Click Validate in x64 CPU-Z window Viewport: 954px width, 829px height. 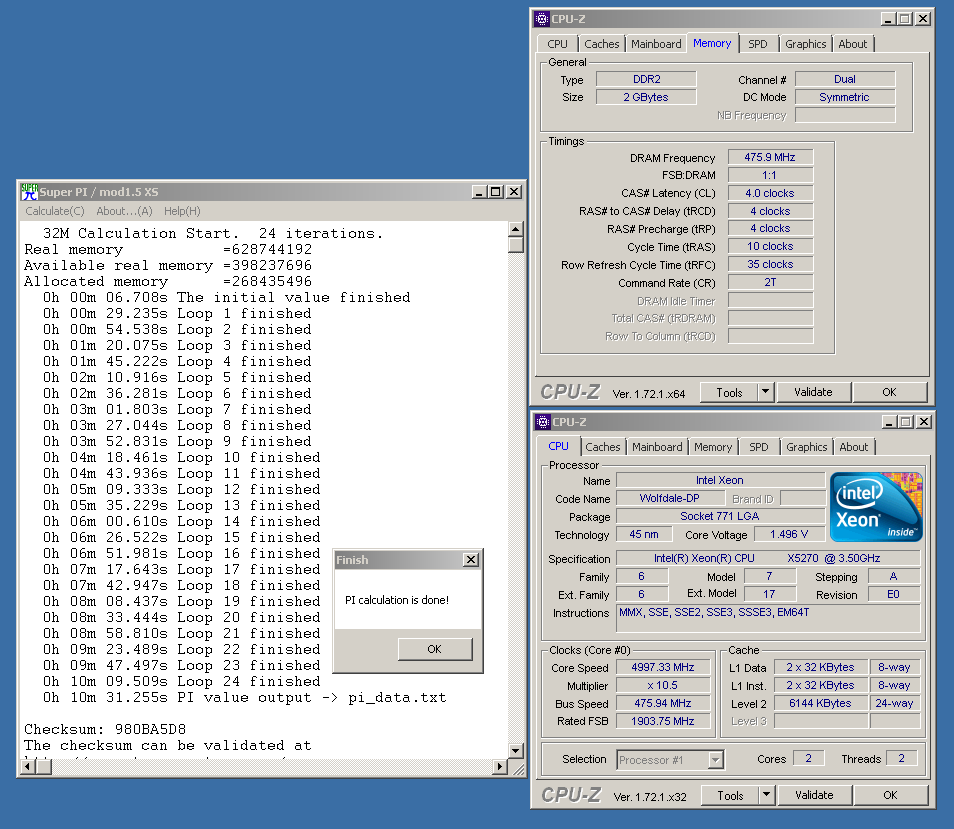click(x=813, y=392)
